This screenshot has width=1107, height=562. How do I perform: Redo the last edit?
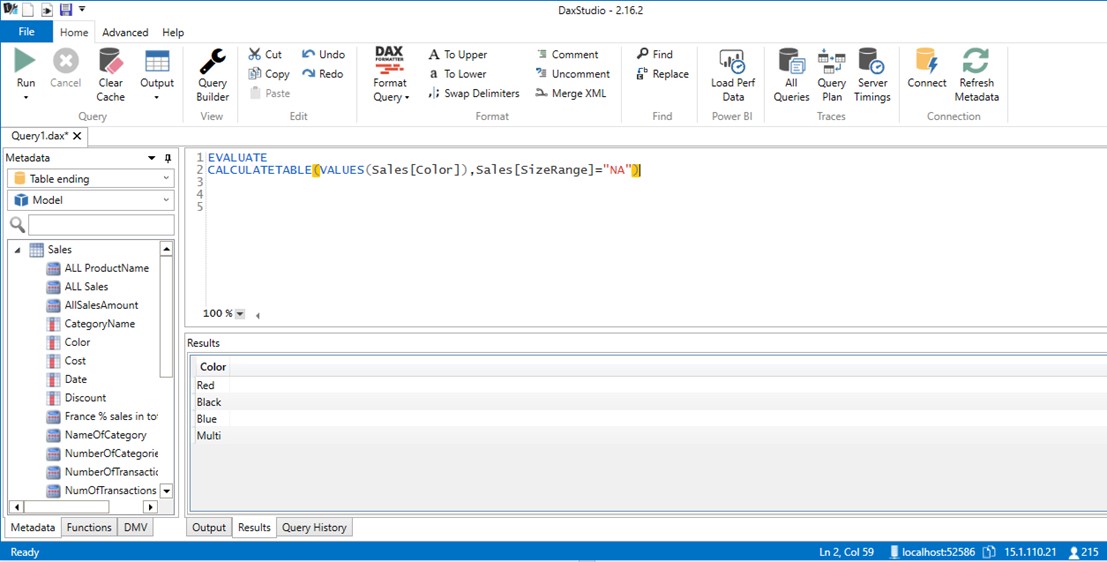[323, 73]
